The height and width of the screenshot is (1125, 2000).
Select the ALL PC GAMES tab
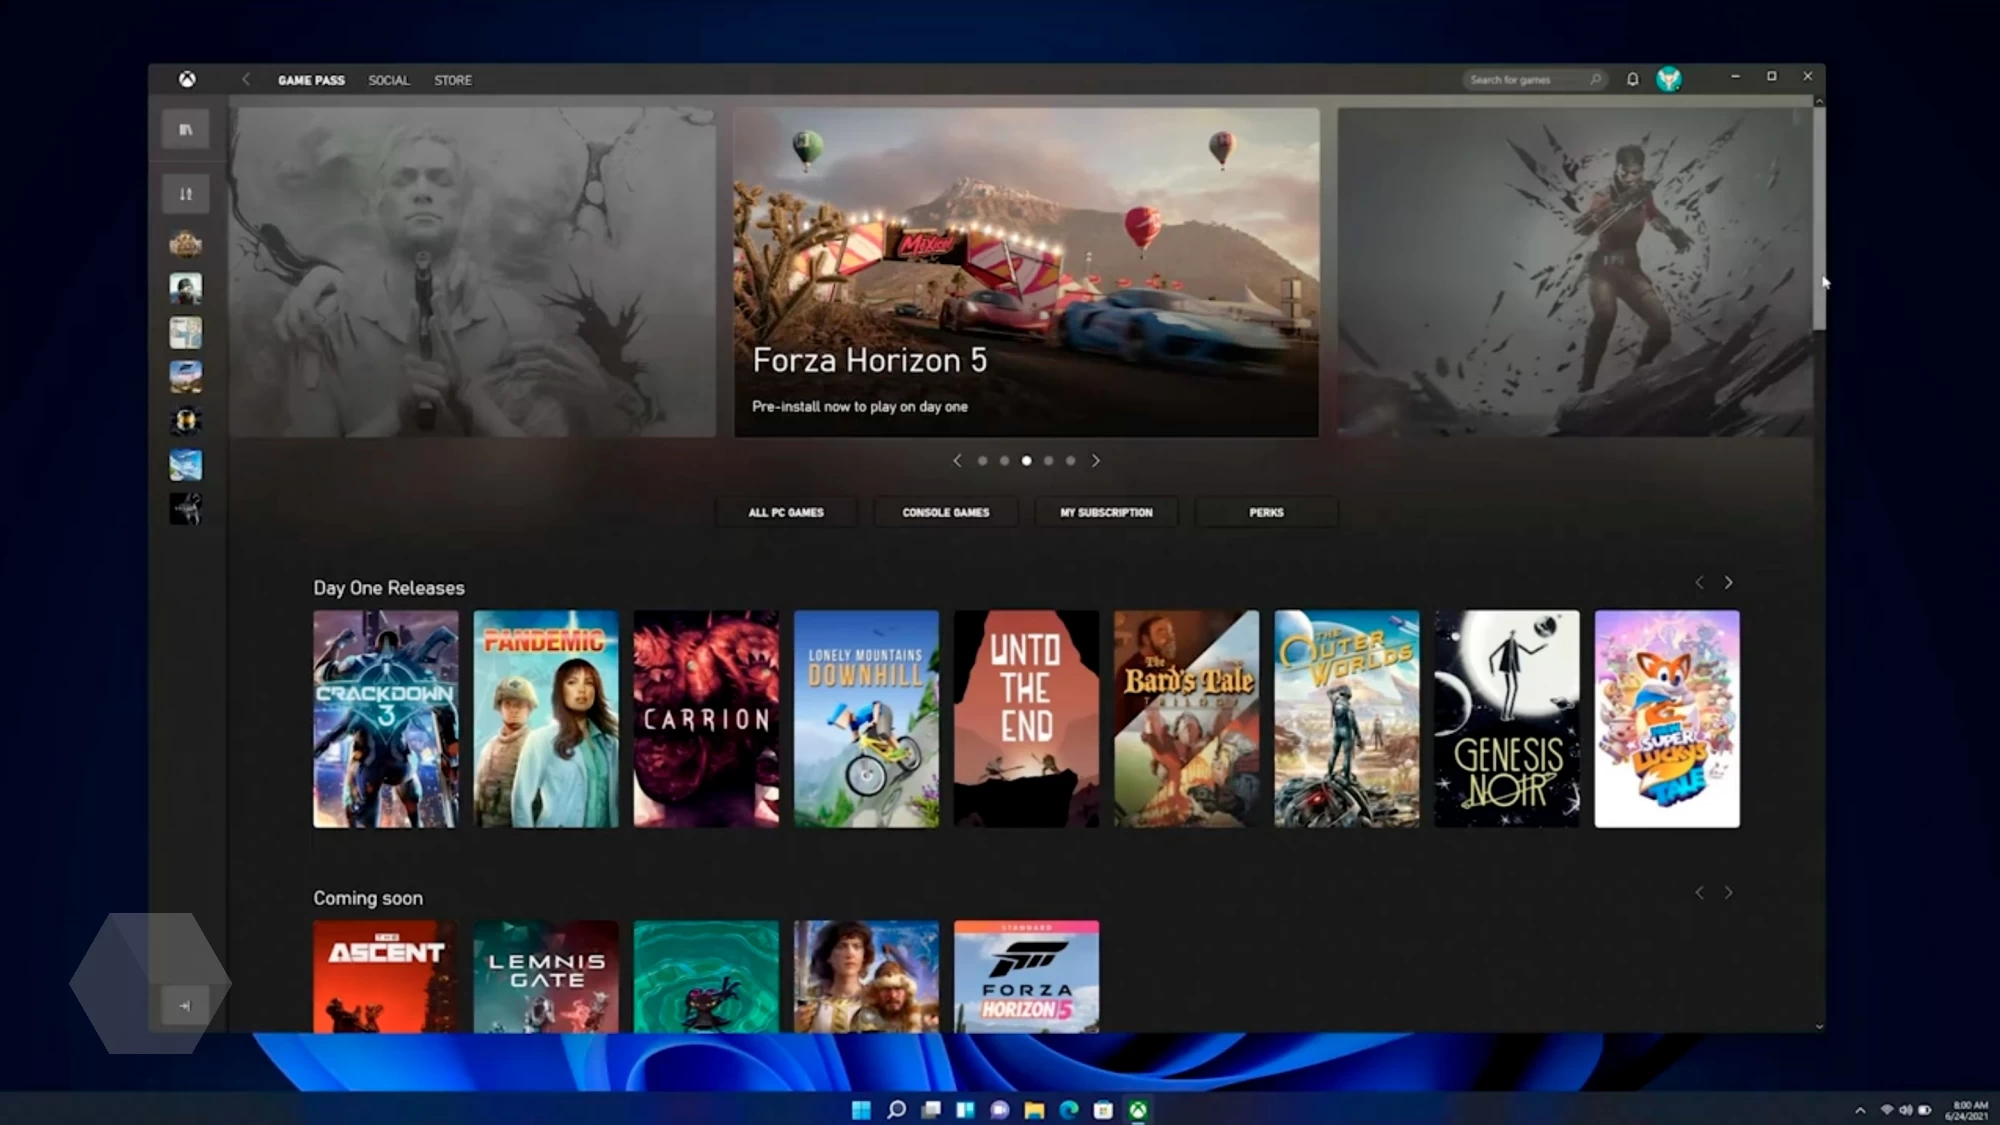[x=786, y=511]
